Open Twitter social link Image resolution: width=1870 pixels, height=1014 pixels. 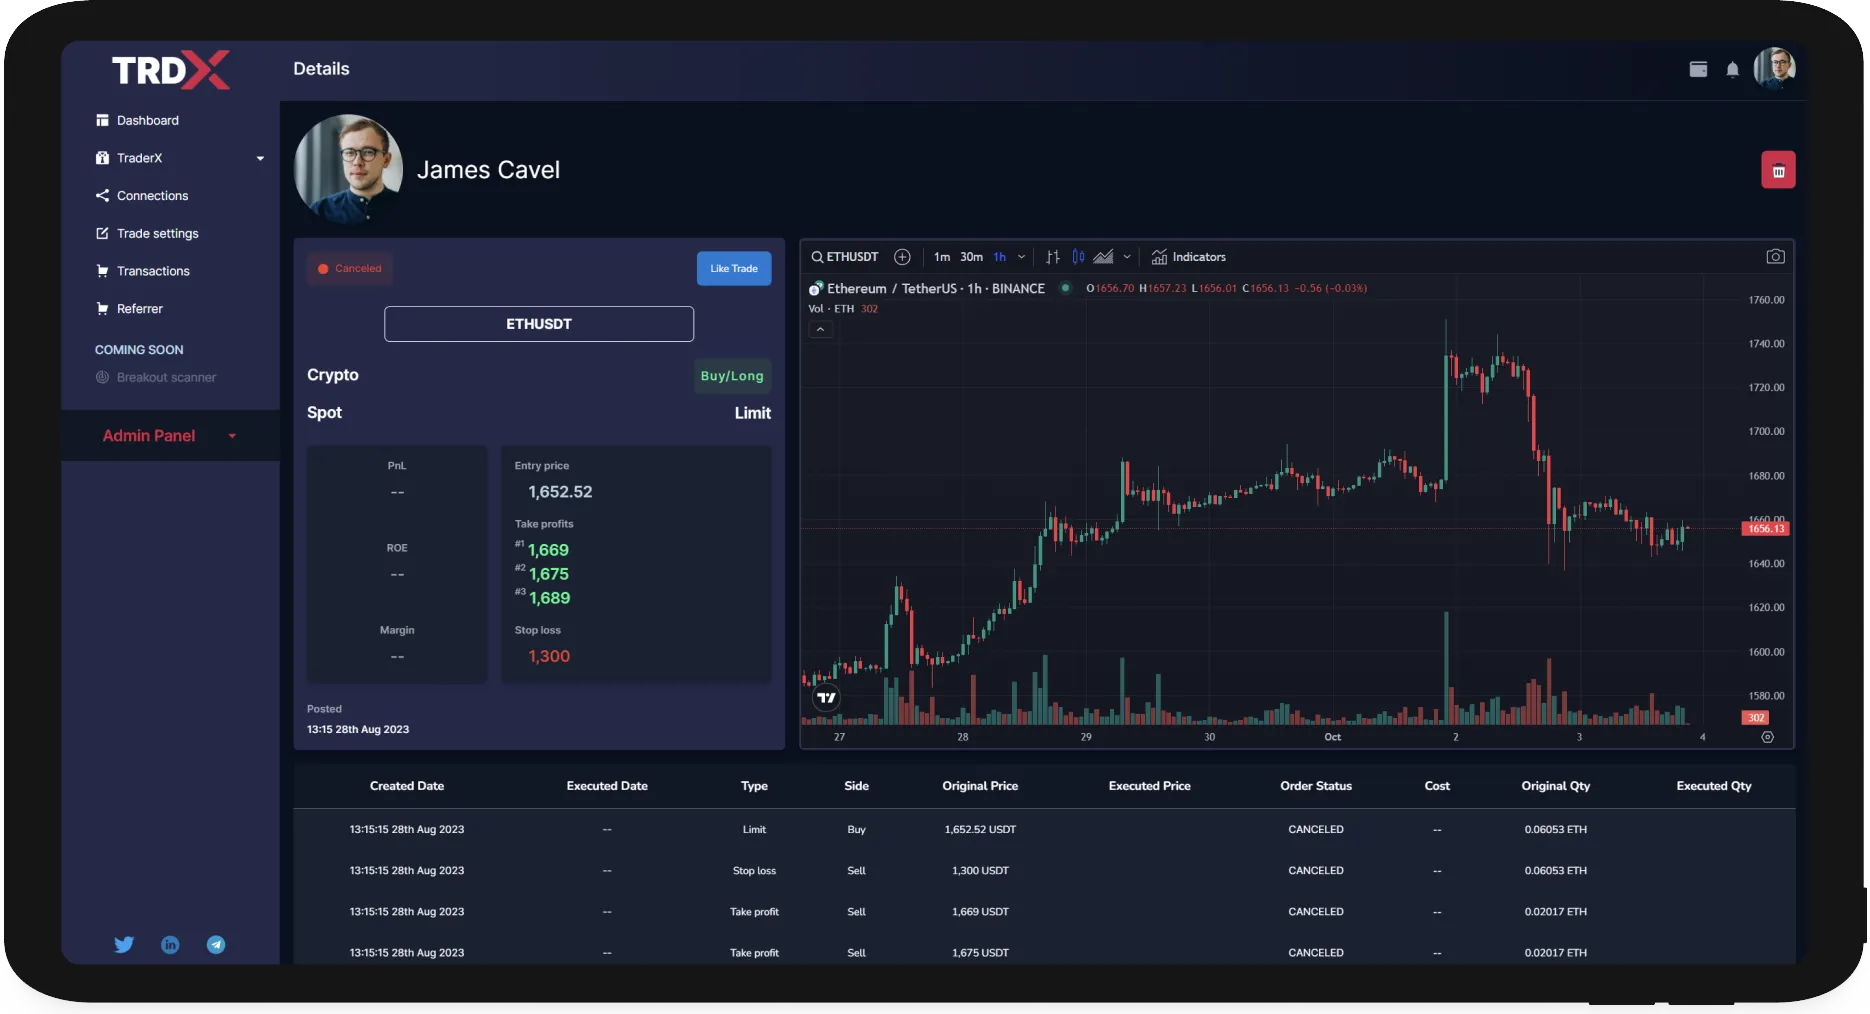[x=124, y=944]
